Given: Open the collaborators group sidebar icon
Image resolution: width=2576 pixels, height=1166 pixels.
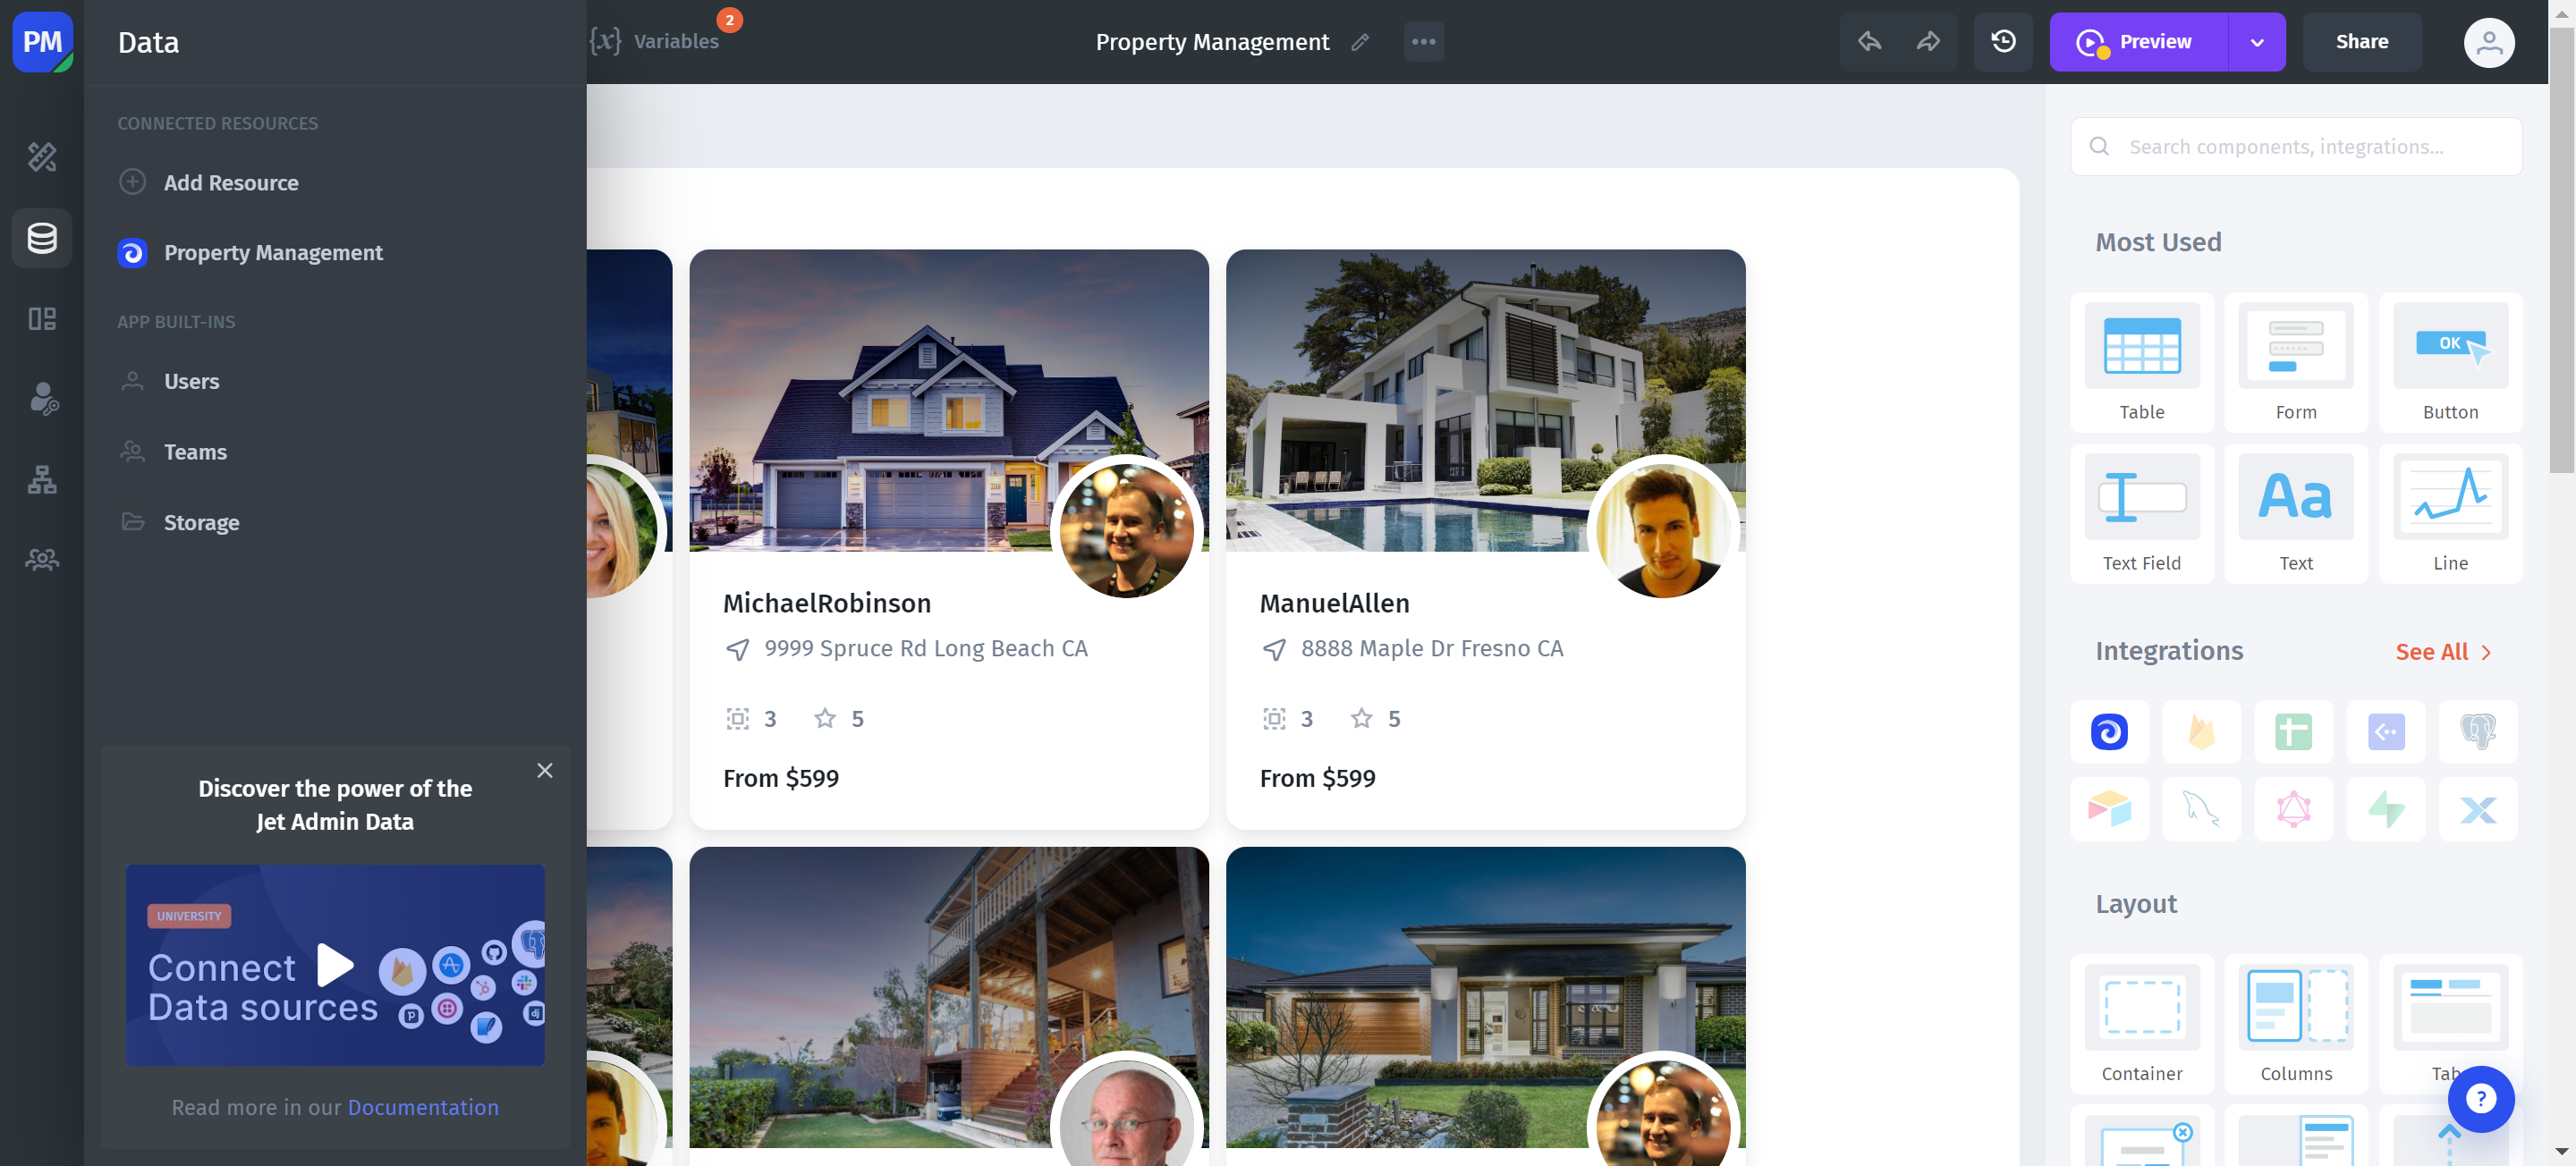Looking at the screenshot, I should 42,560.
